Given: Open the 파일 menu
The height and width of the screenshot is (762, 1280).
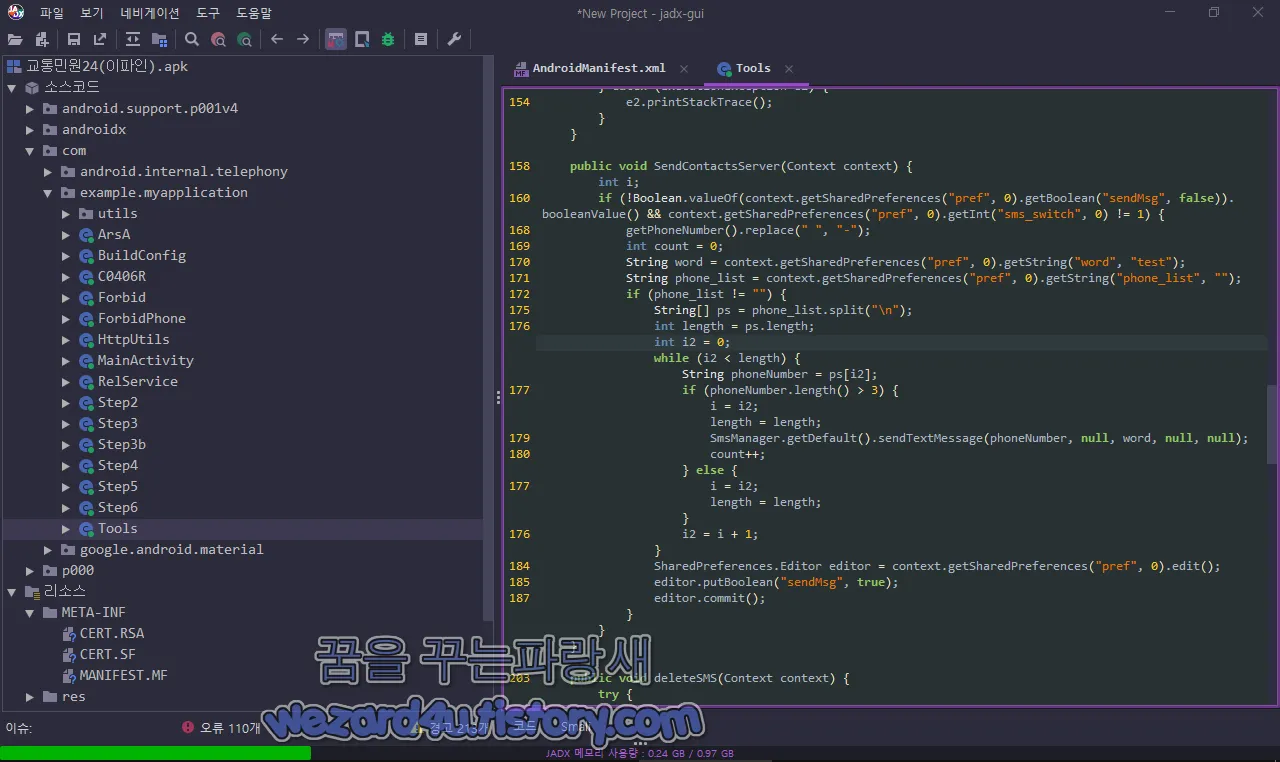Looking at the screenshot, I should 52,13.
